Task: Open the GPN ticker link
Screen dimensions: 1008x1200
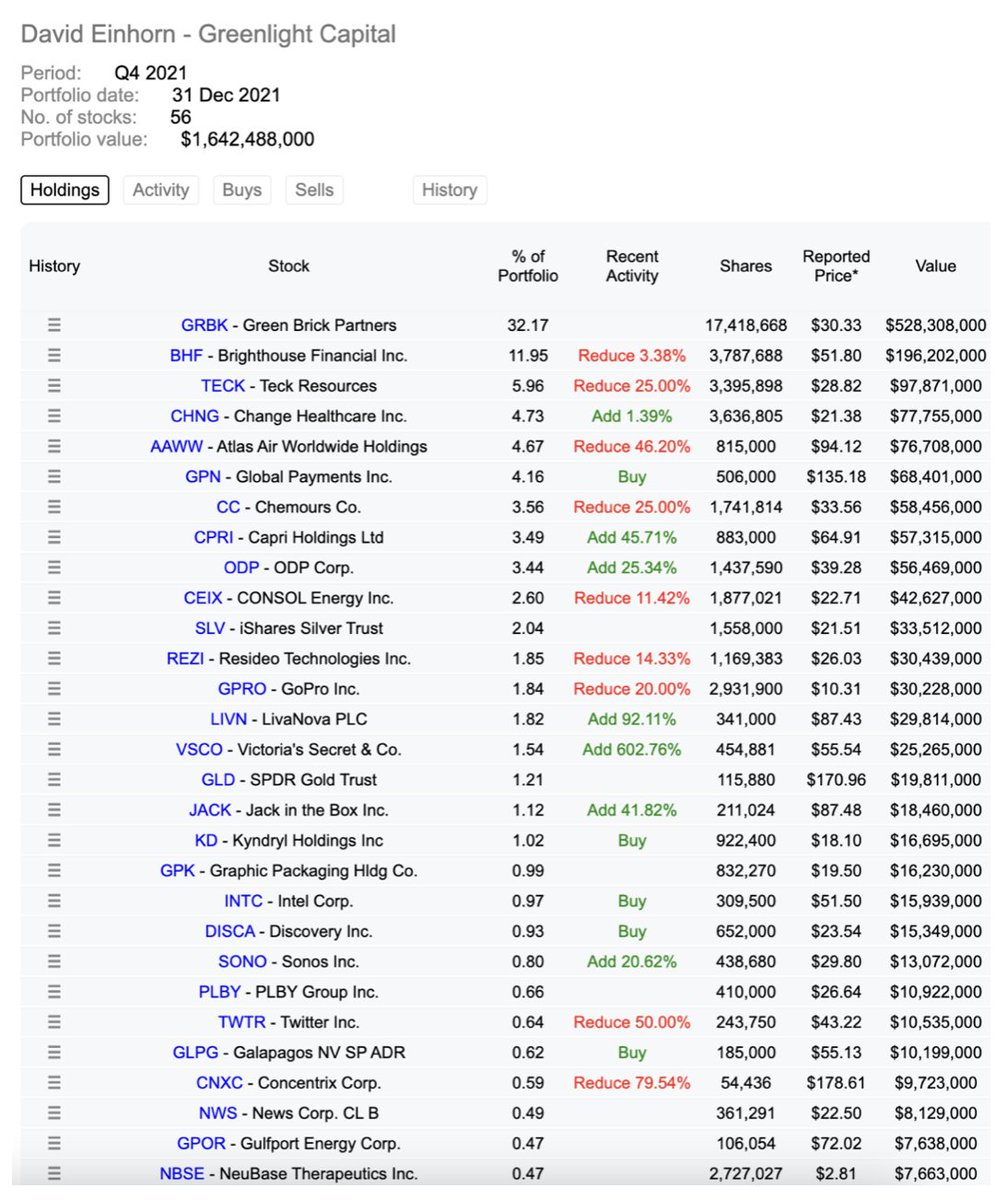Action: (202, 476)
